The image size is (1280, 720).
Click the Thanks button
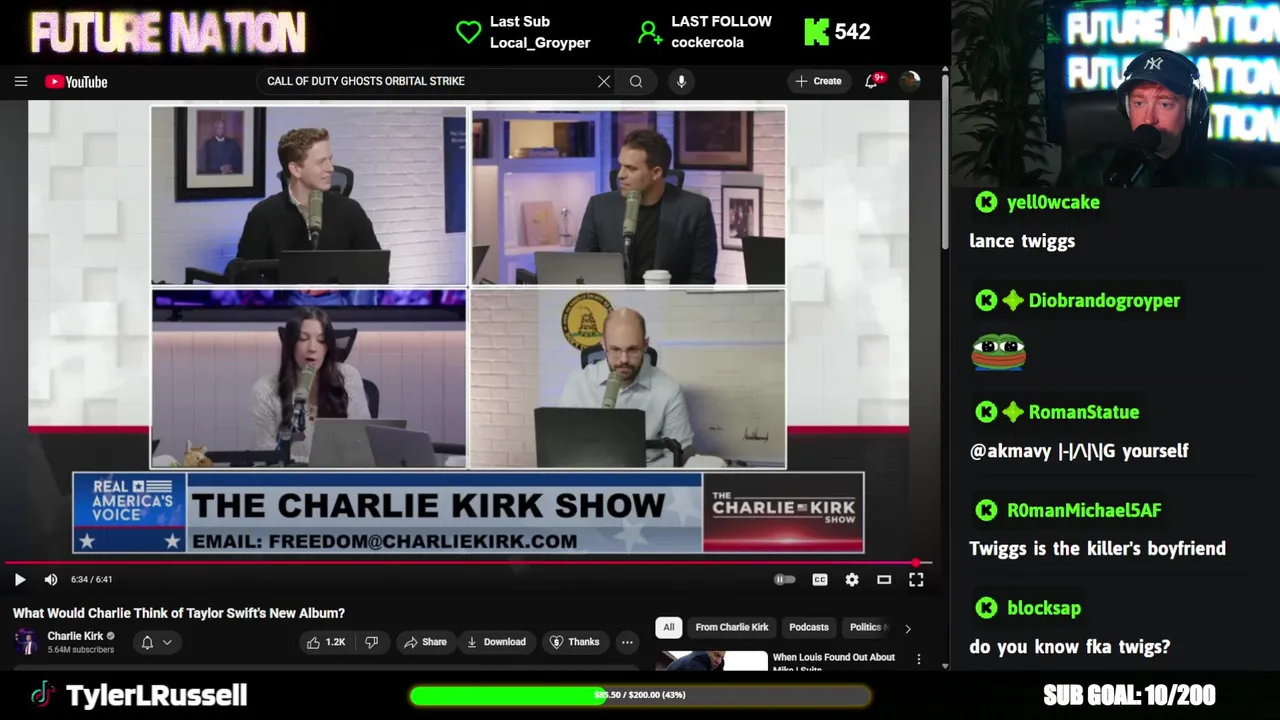tap(575, 642)
